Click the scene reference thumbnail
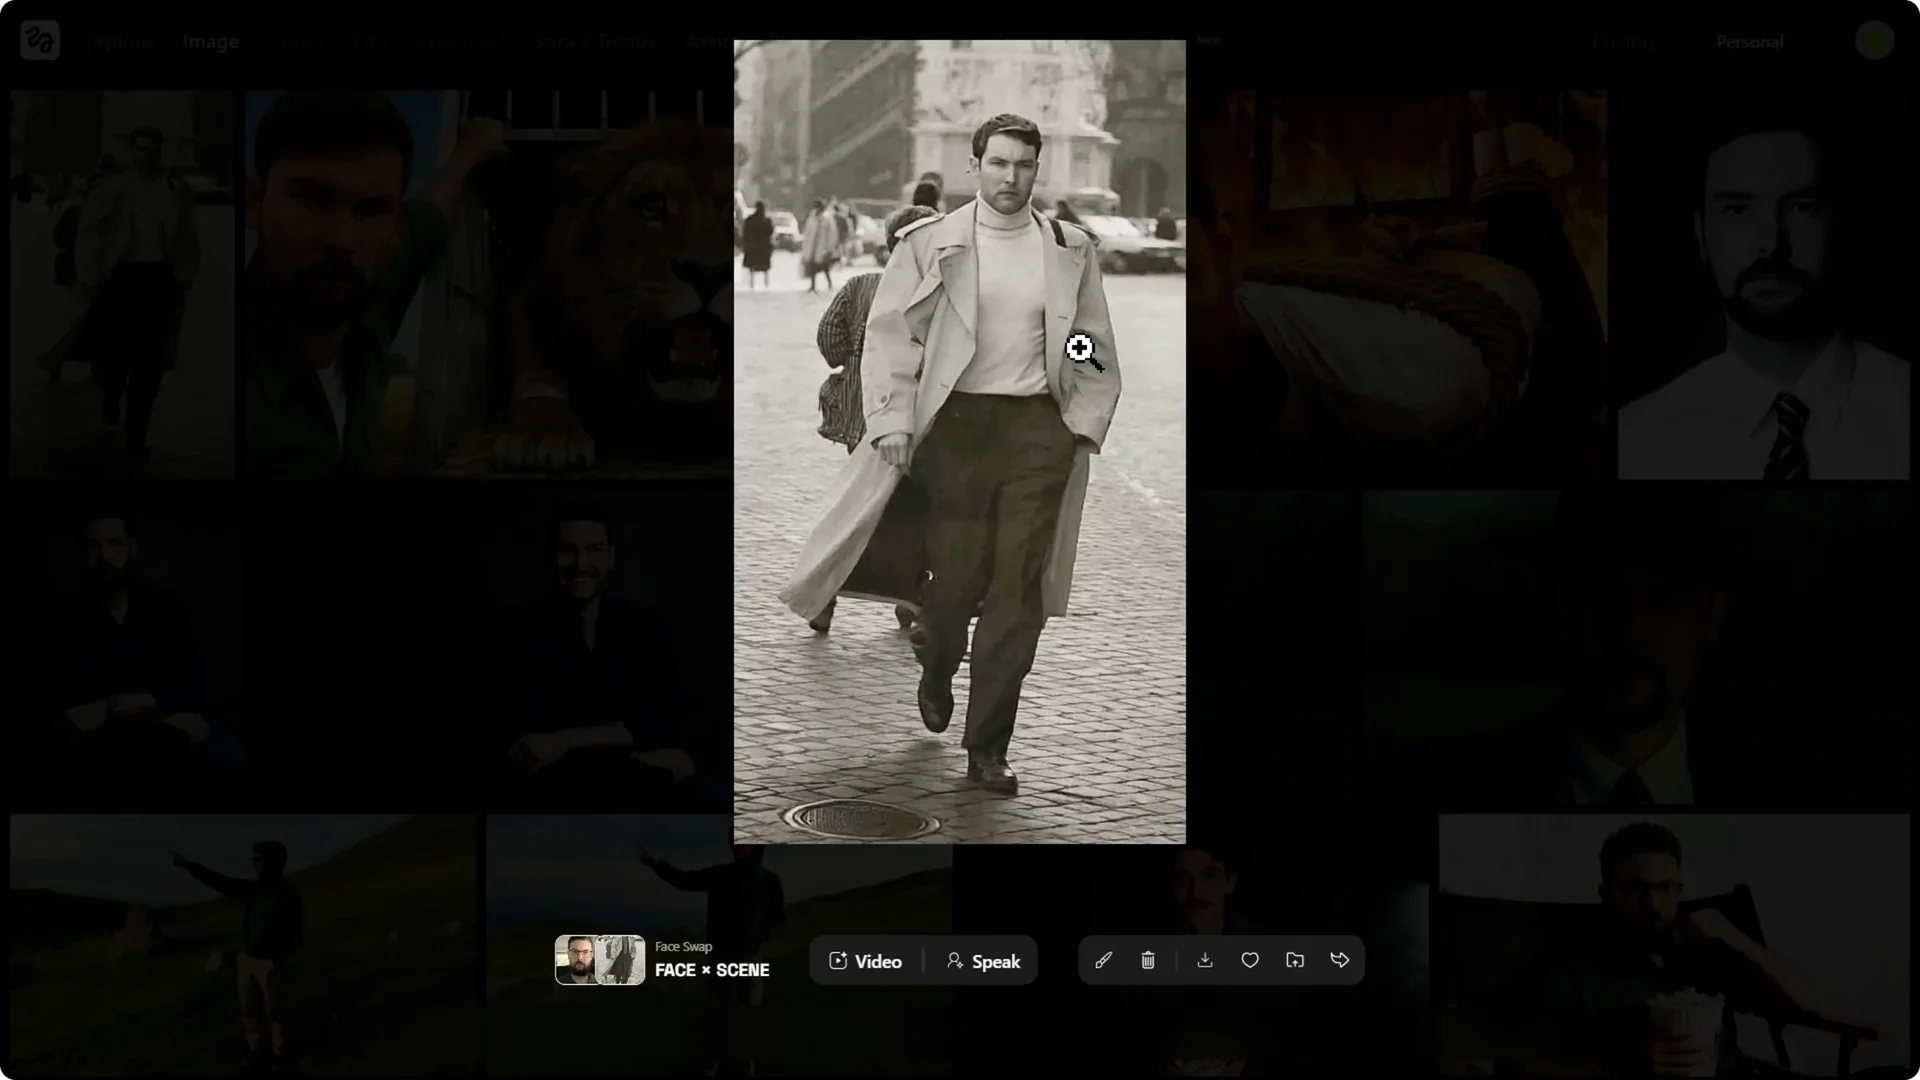The height and width of the screenshot is (1080, 1920). [621, 960]
